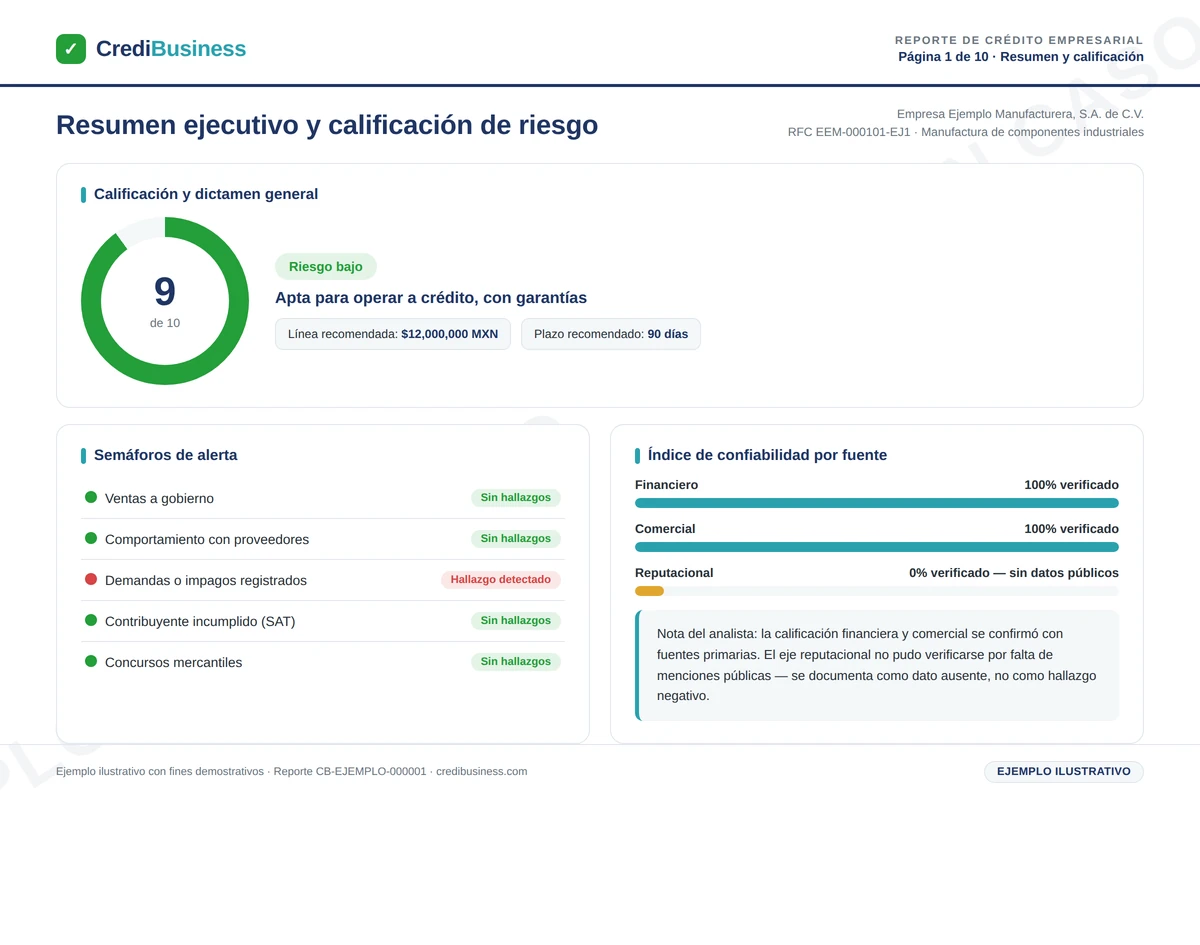Click 'Sin hallazgos' badge for Ventas a gobierno

(x=516, y=498)
